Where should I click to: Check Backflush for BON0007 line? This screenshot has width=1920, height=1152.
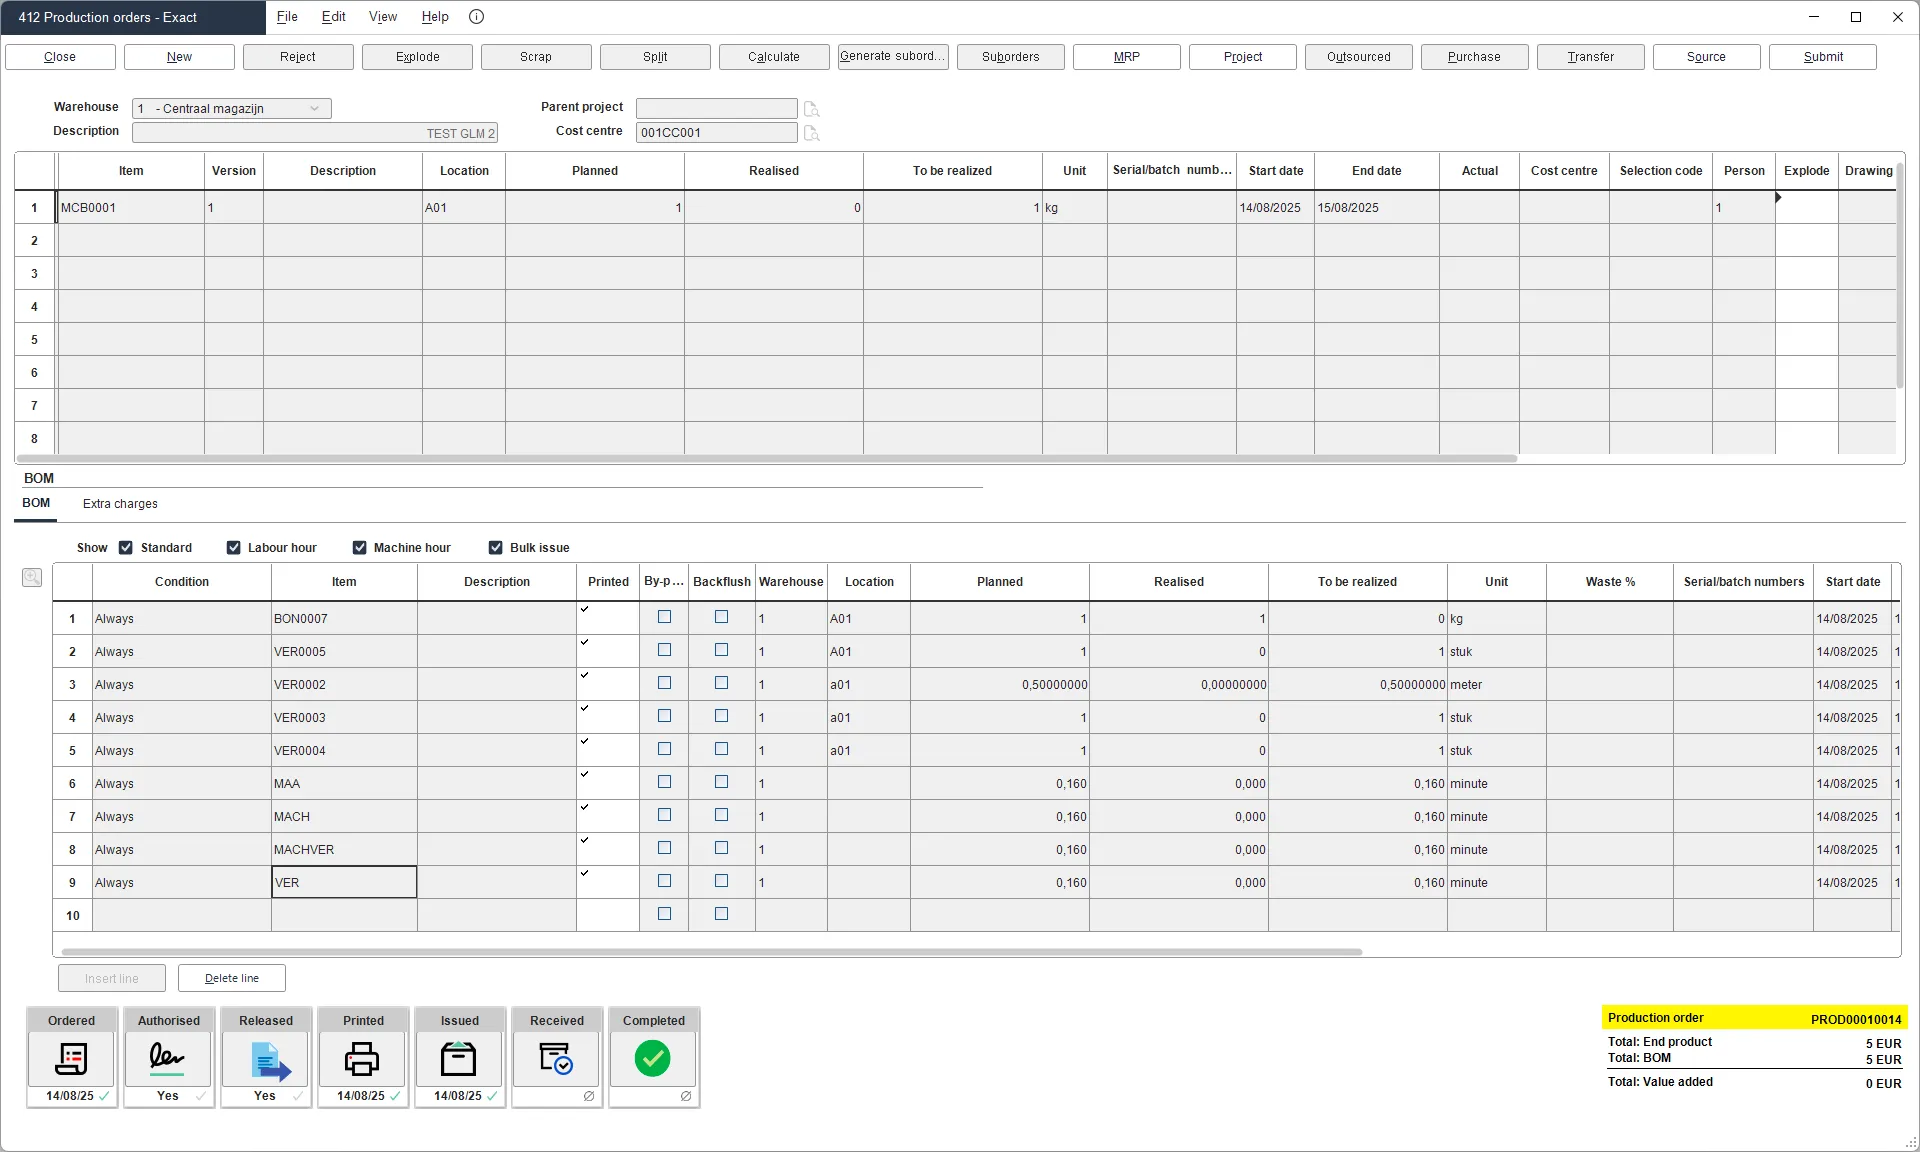pyautogui.click(x=721, y=618)
